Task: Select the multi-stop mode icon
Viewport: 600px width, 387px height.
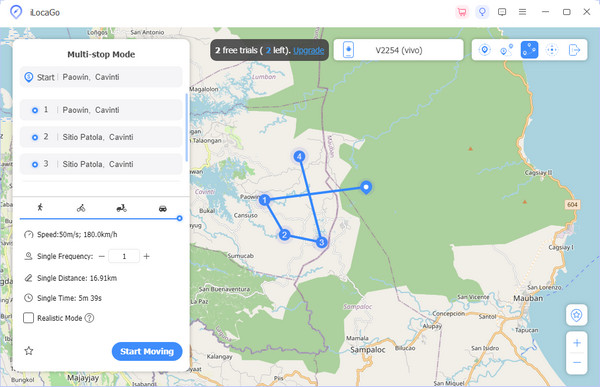Action: tap(529, 50)
